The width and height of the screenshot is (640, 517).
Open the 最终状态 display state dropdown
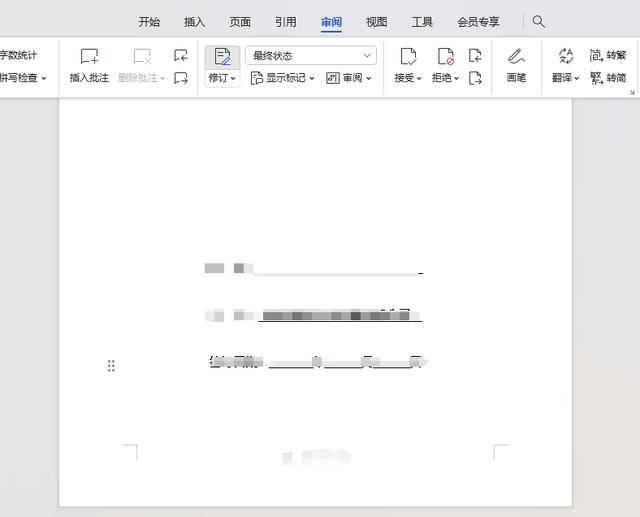click(x=311, y=56)
